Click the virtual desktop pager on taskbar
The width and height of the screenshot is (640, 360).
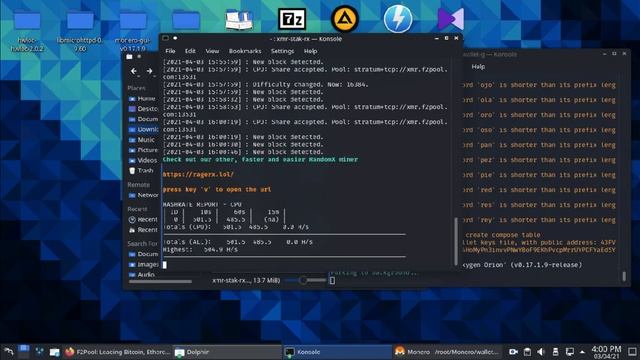point(24,351)
